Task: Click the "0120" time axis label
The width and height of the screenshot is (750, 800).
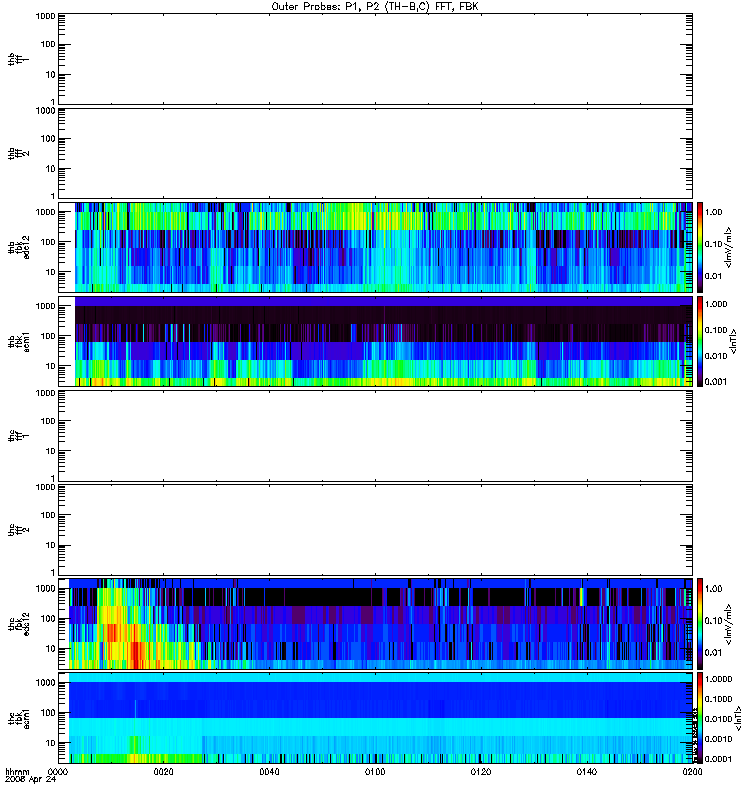Action: tap(481, 772)
